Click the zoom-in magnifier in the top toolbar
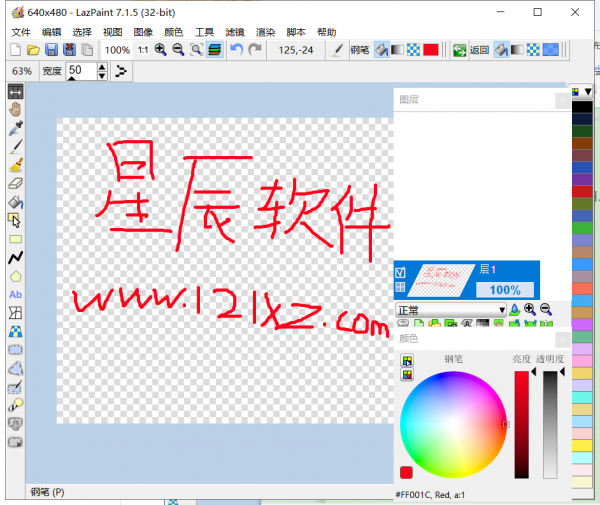The width and height of the screenshot is (600, 505). click(160, 50)
